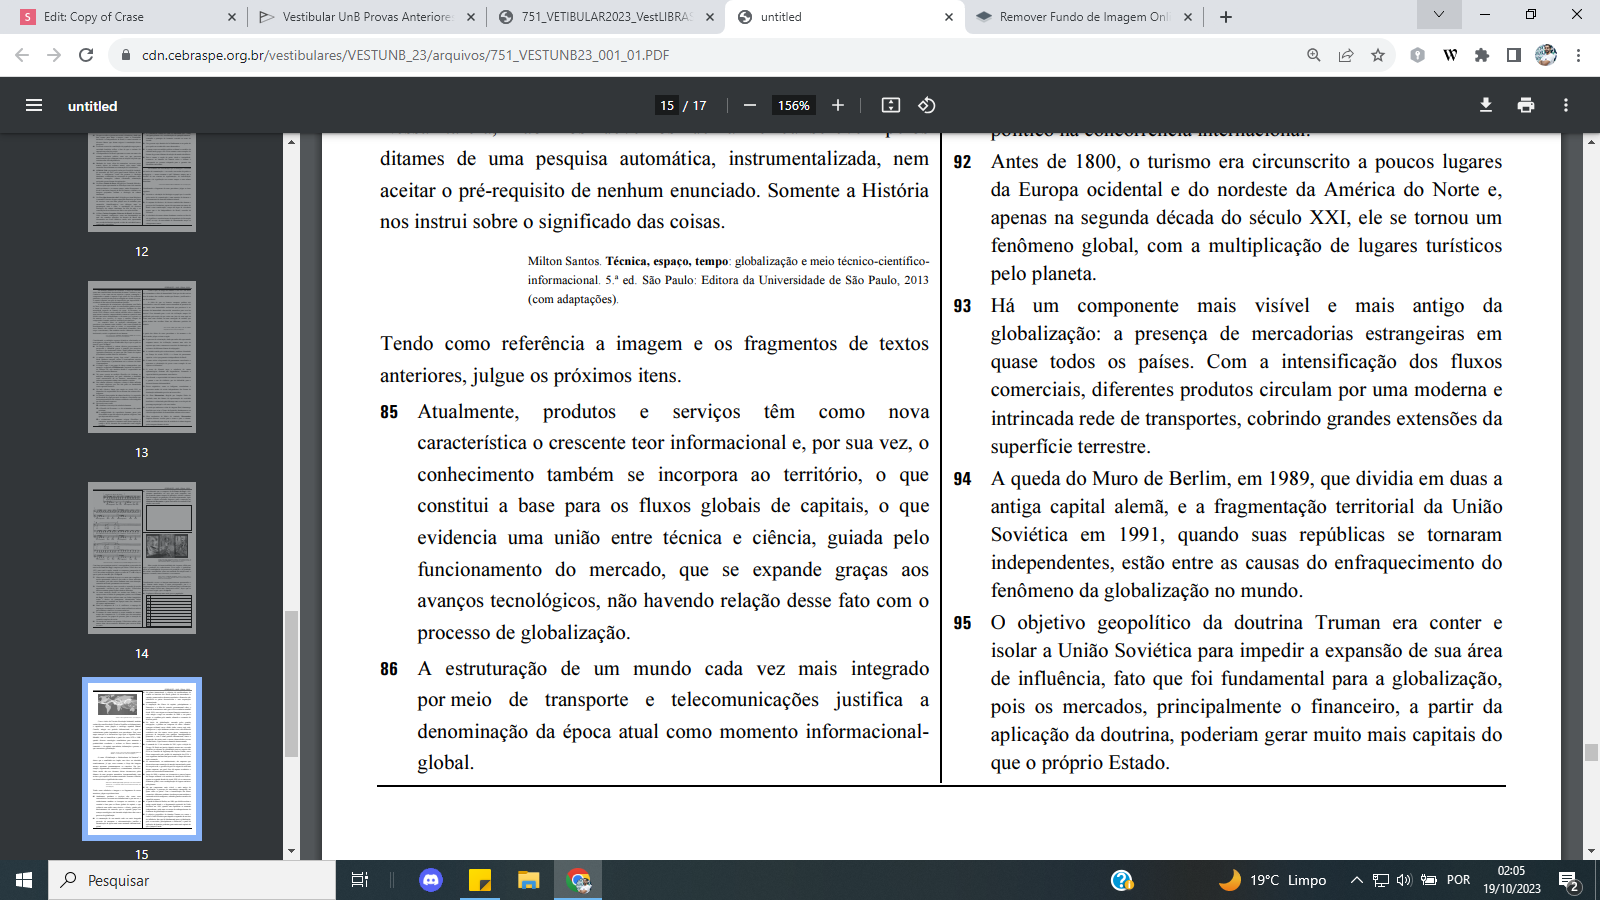Go back to previous page in browser
The width and height of the screenshot is (1600, 900).
22,55
